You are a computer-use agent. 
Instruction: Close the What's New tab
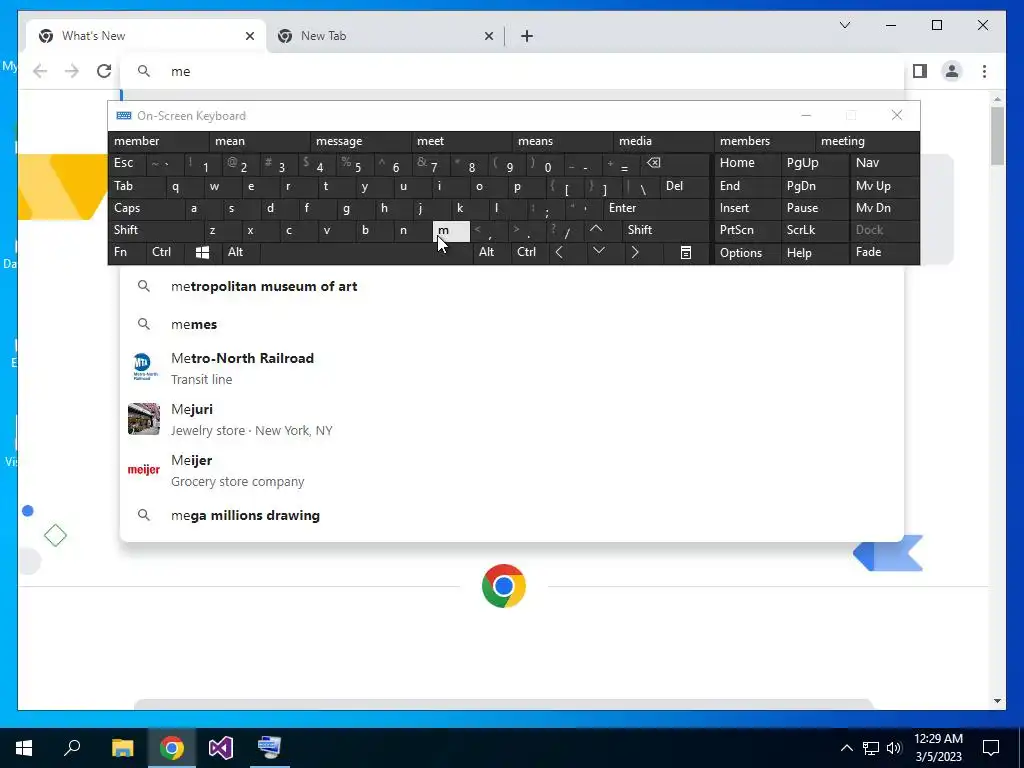click(249, 36)
